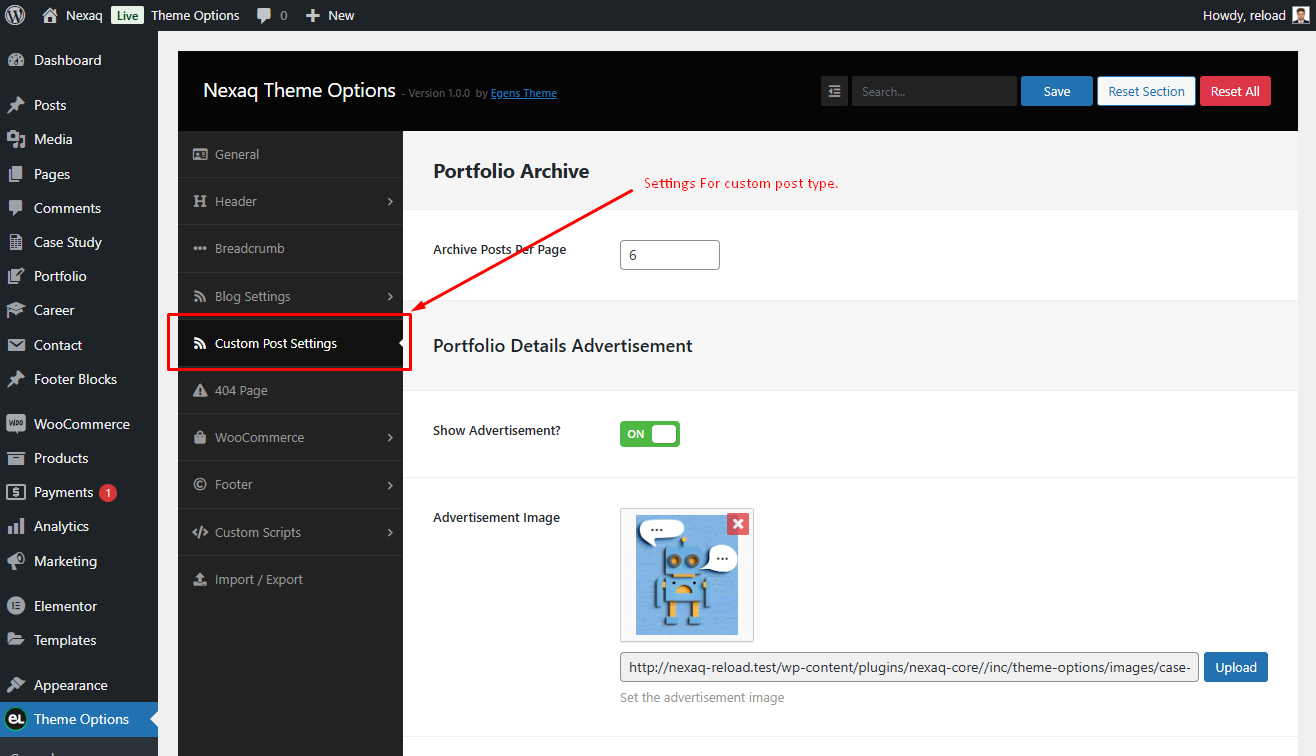Click the Case Study icon
This screenshot has width=1316, height=756.
16,242
